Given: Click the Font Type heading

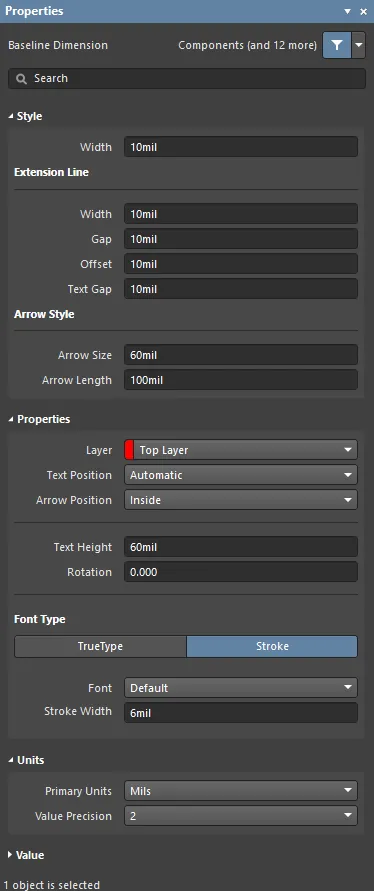Looking at the screenshot, I should click(x=39, y=619).
